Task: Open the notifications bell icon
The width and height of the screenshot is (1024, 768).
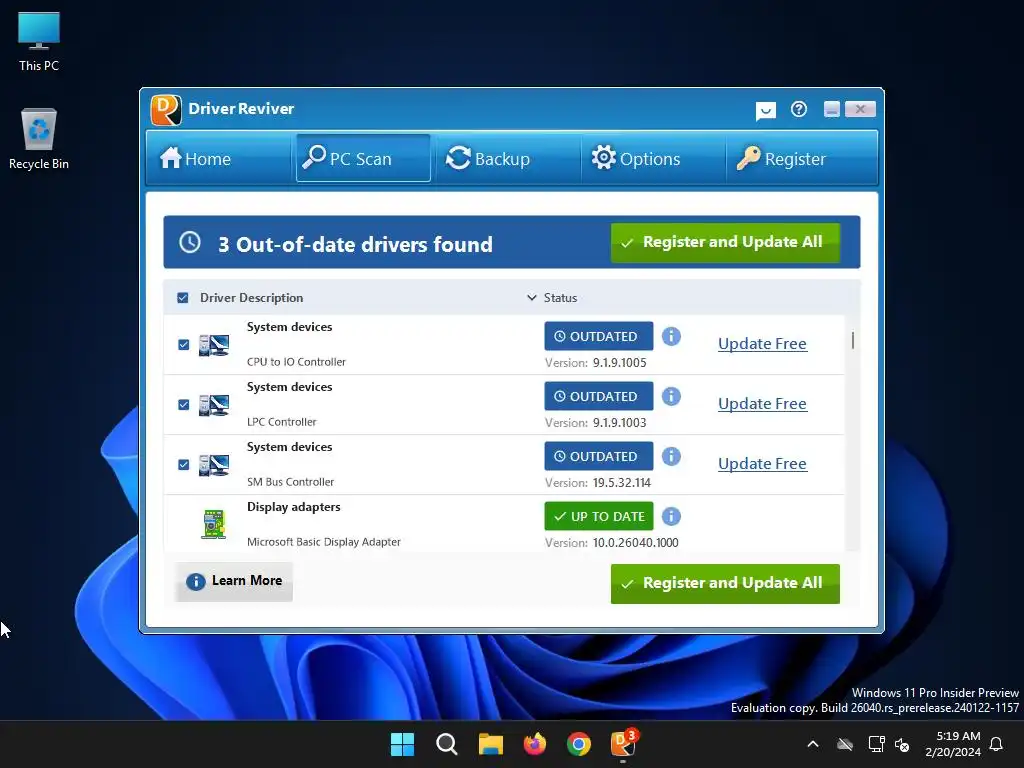Action: (x=997, y=744)
